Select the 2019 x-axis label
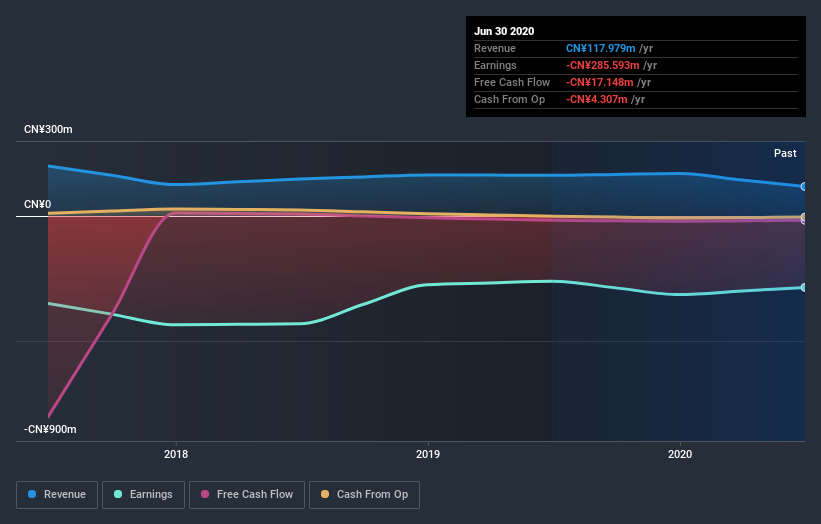This screenshot has width=821, height=524. coord(428,454)
